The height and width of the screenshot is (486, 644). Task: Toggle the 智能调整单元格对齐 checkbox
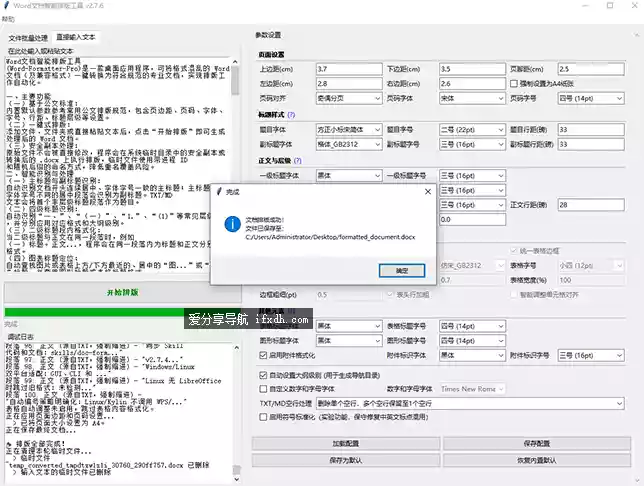(x=513, y=295)
